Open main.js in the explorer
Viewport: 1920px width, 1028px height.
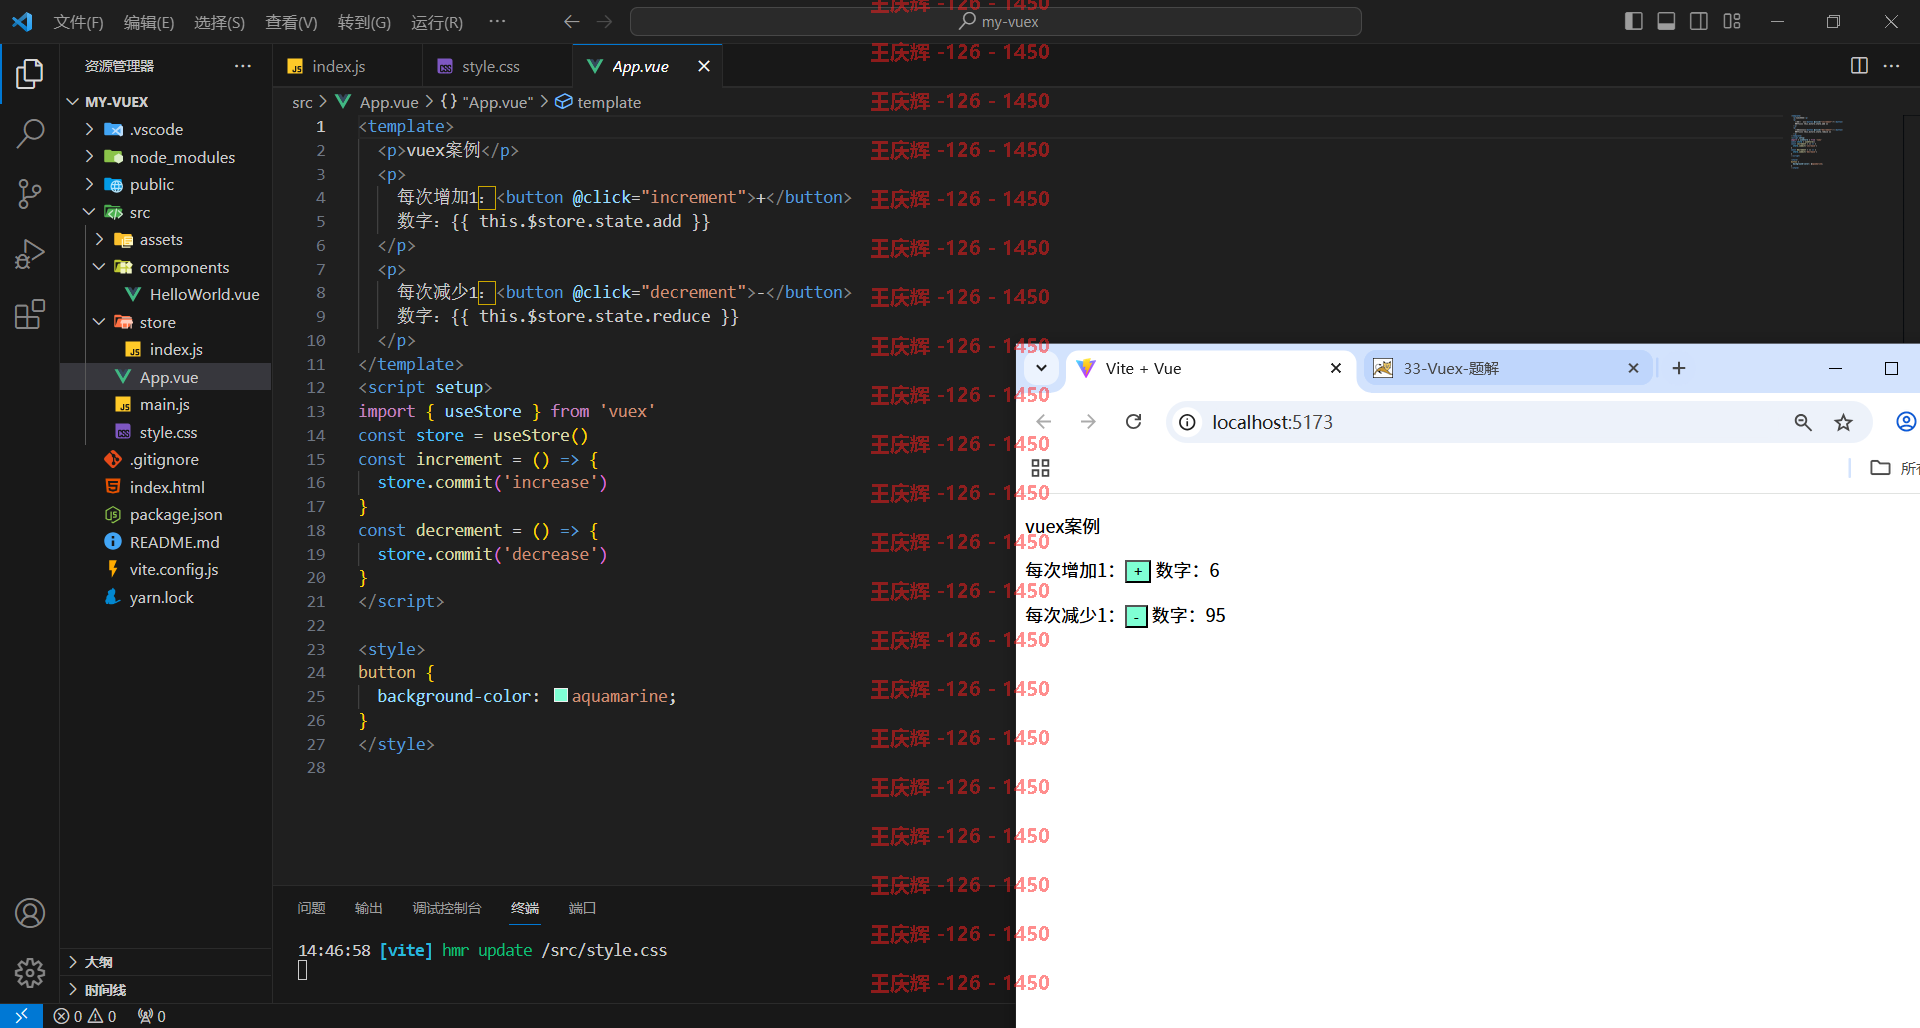pyautogui.click(x=164, y=404)
